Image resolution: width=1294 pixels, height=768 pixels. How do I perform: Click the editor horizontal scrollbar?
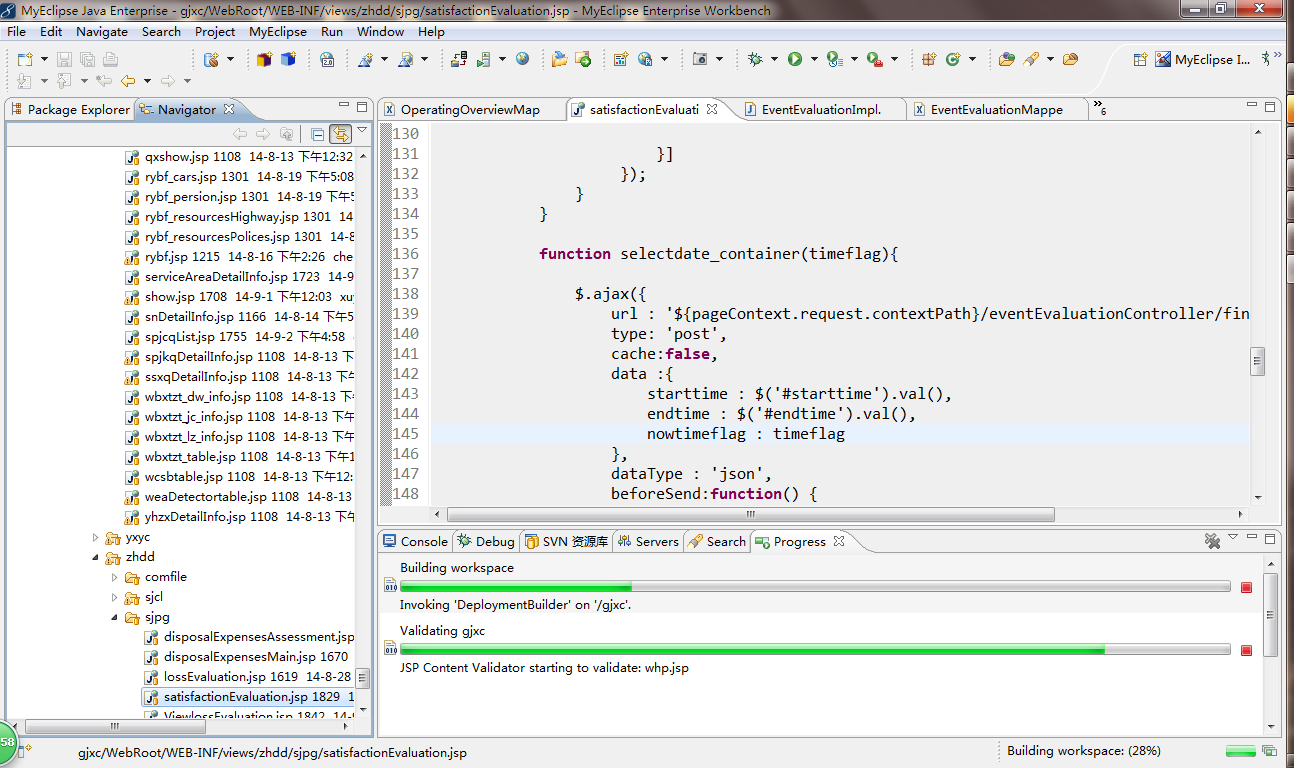(x=750, y=514)
